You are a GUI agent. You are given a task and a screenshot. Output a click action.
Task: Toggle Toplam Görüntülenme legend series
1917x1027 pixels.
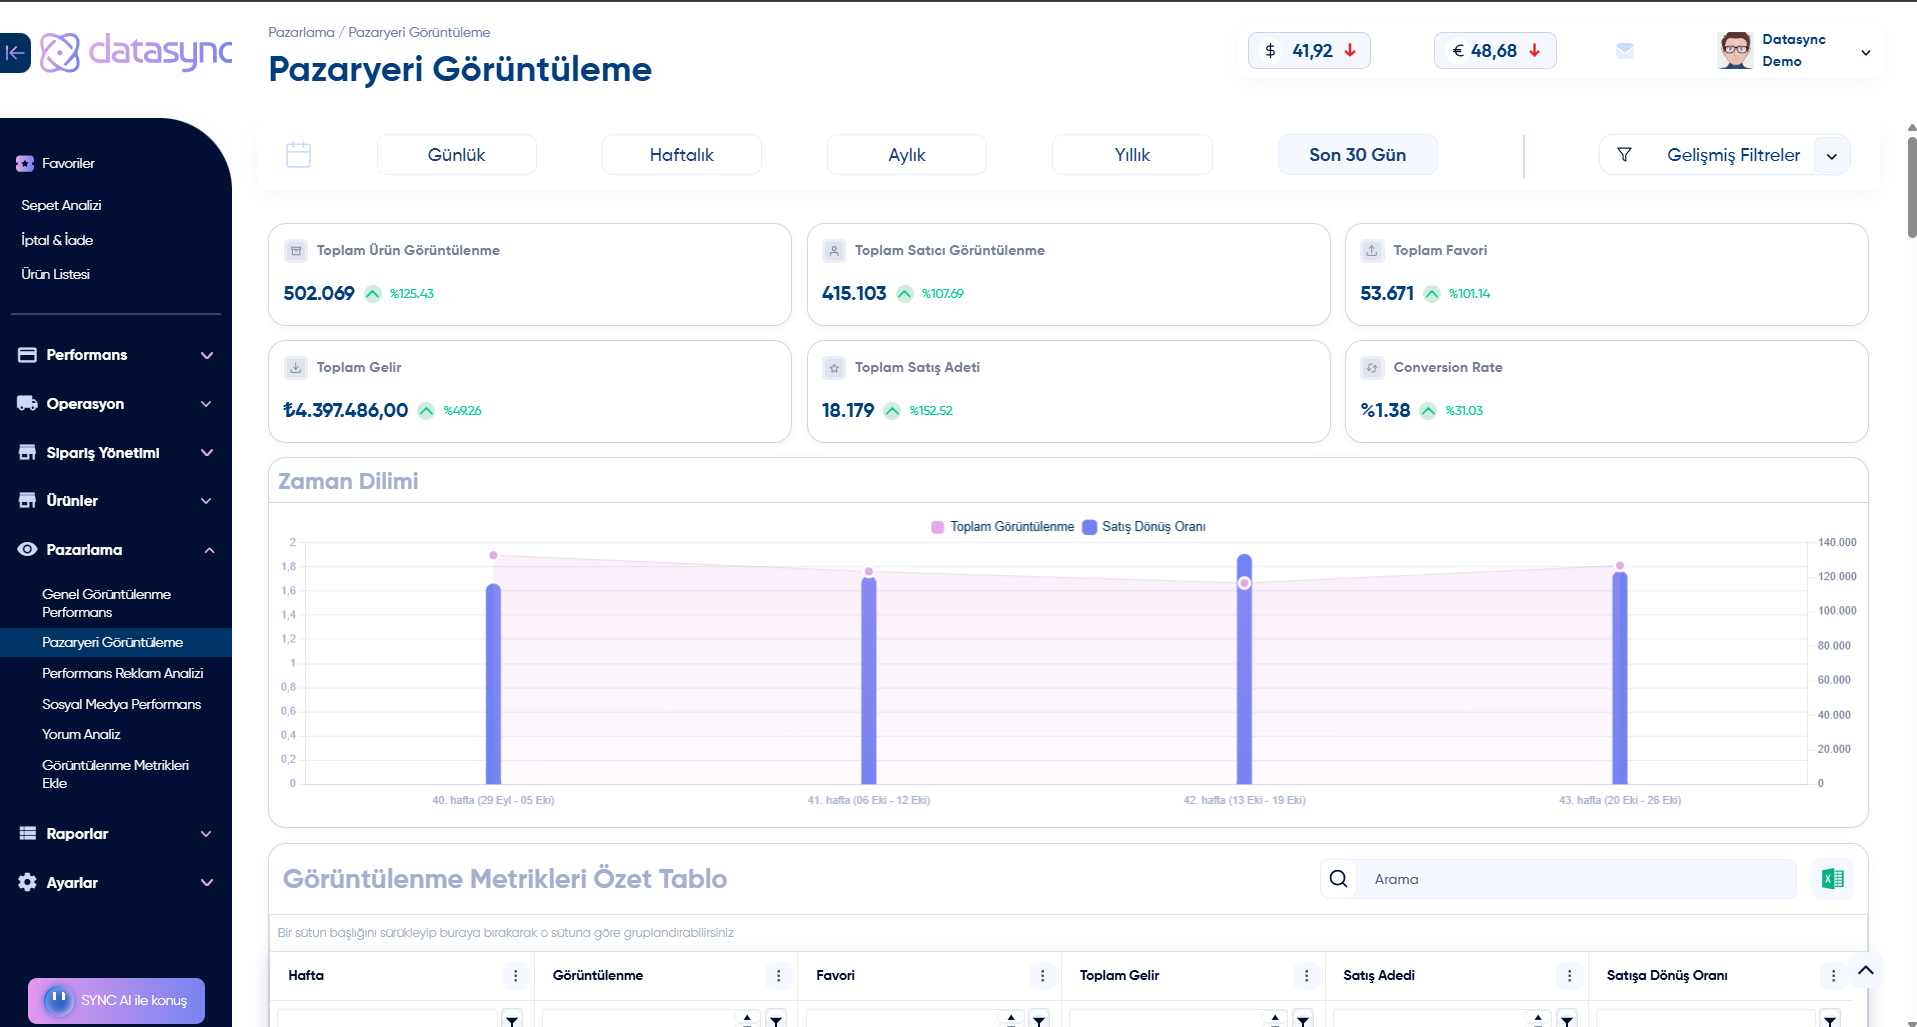point(1003,527)
